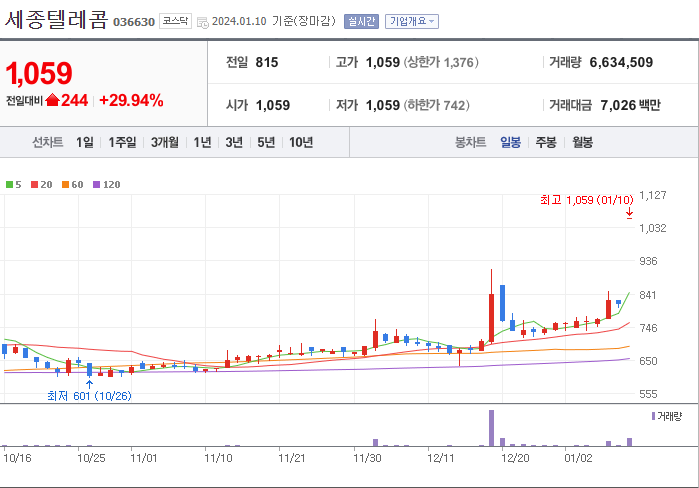Click the purple 거래량 volume legend marker
The width and height of the screenshot is (699, 488).
pyautogui.click(x=654, y=416)
